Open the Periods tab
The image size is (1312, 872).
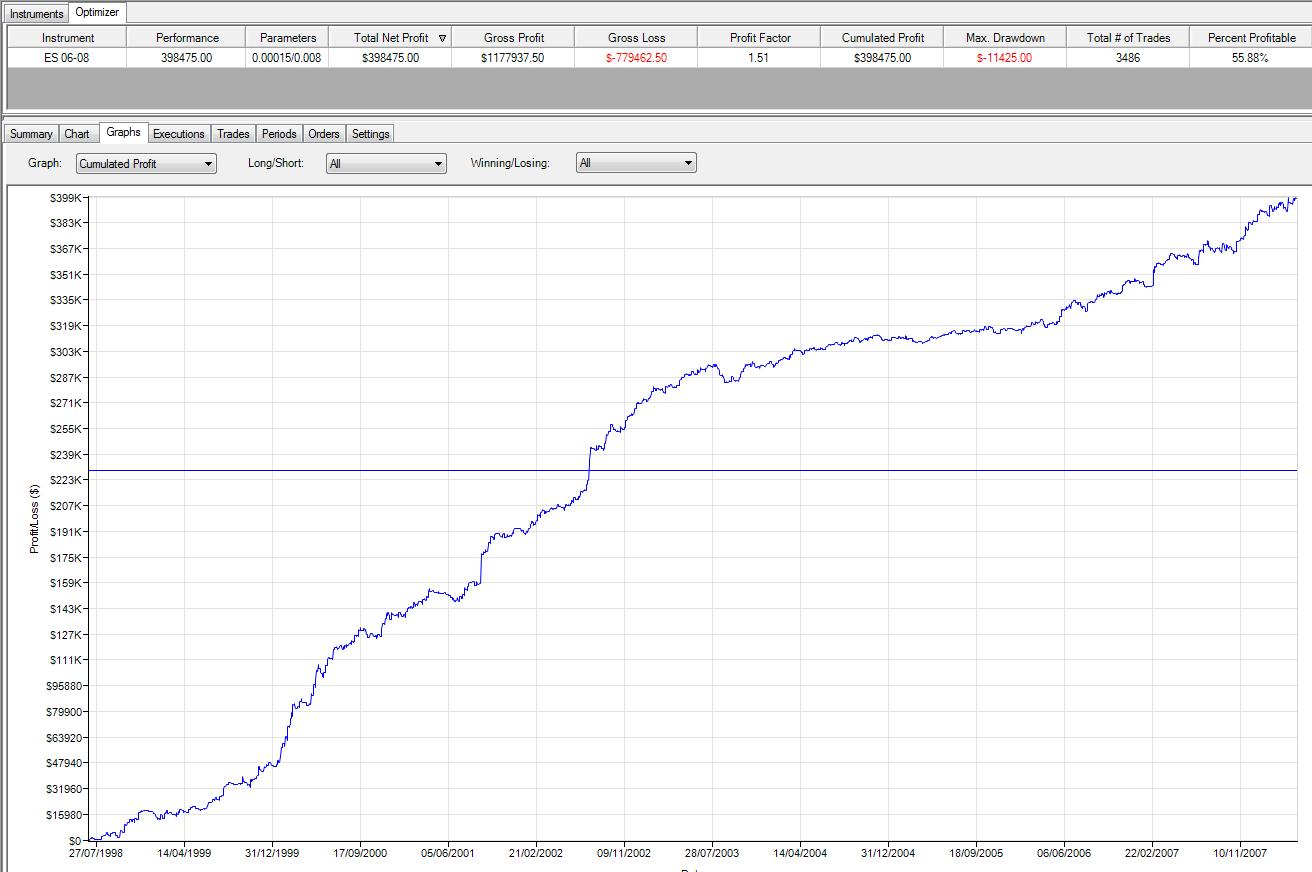point(279,134)
